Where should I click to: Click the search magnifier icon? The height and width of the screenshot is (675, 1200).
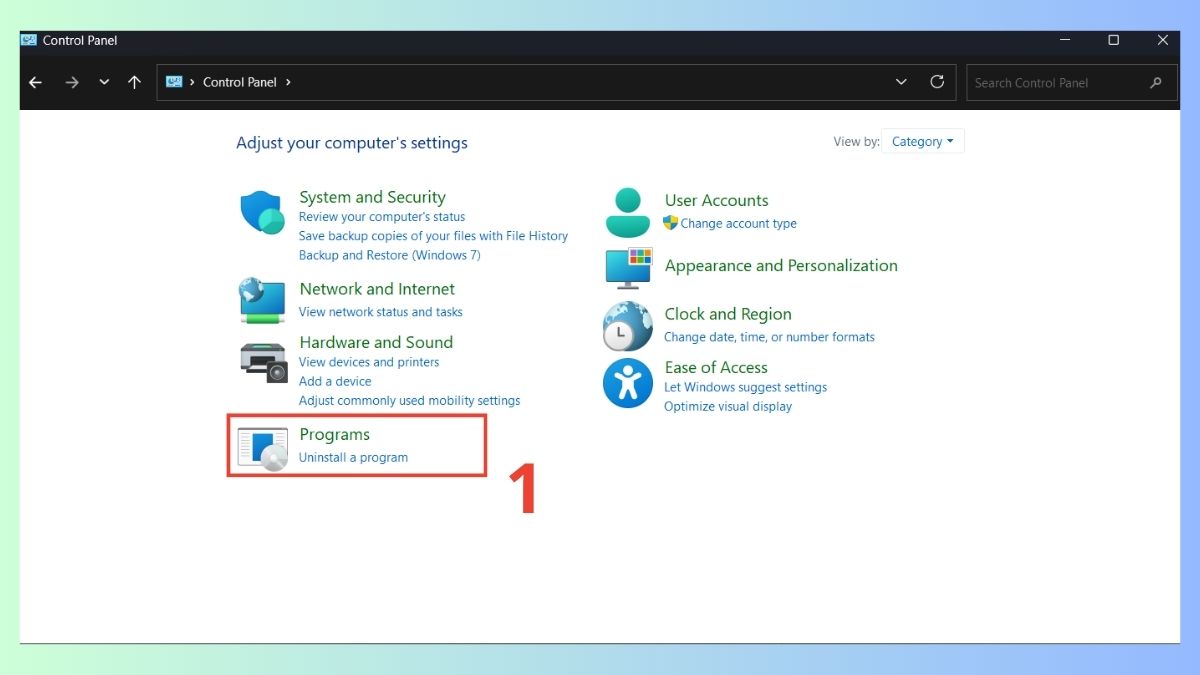(x=1156, y=83)
